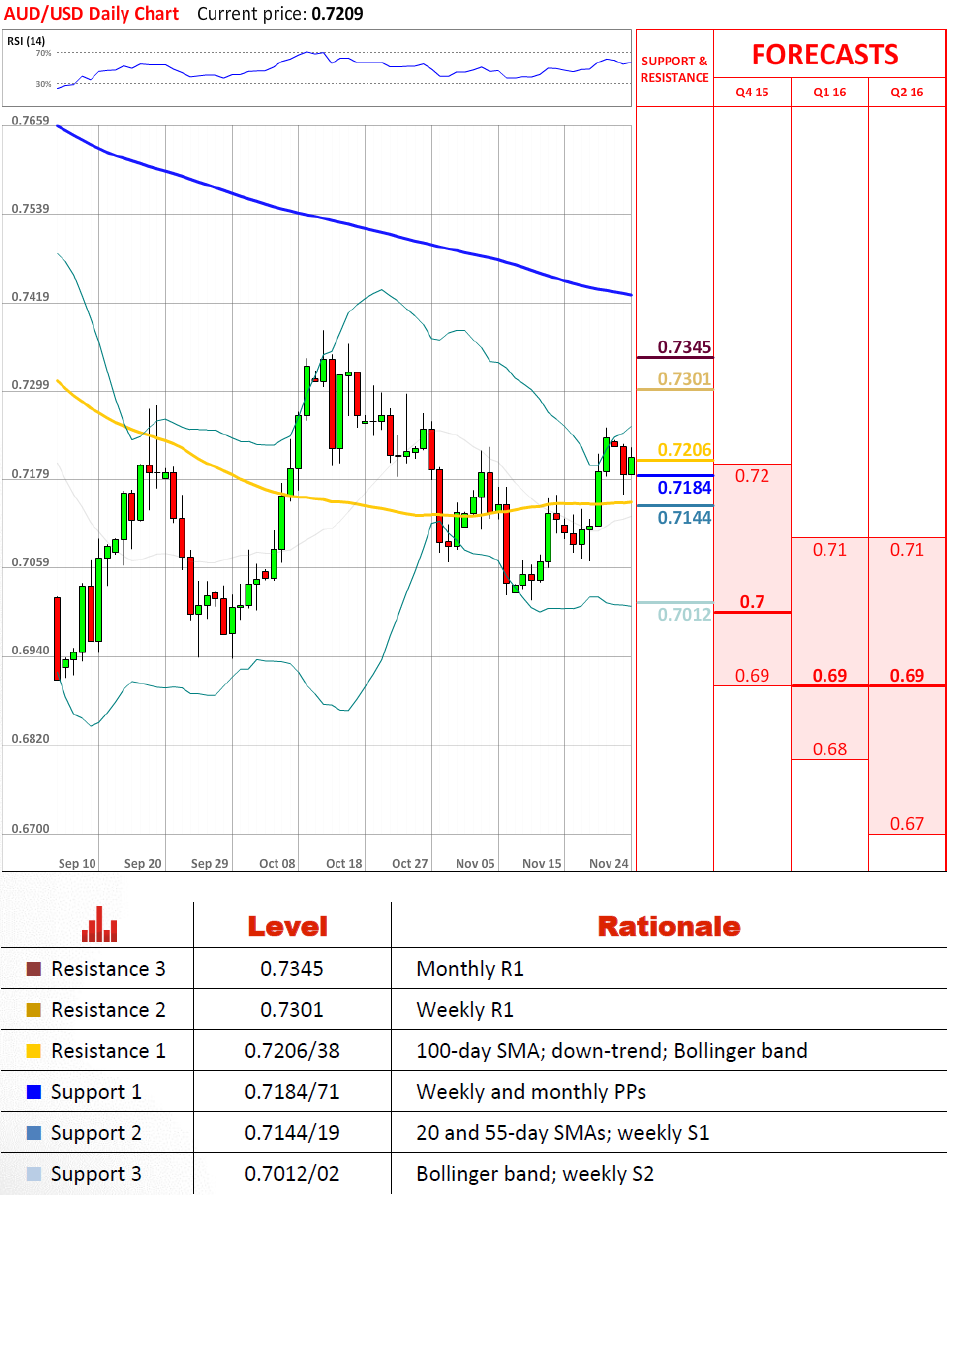
Task: Click the 0.68 value in Q1 16 column
Action: (x=829, y=750)
